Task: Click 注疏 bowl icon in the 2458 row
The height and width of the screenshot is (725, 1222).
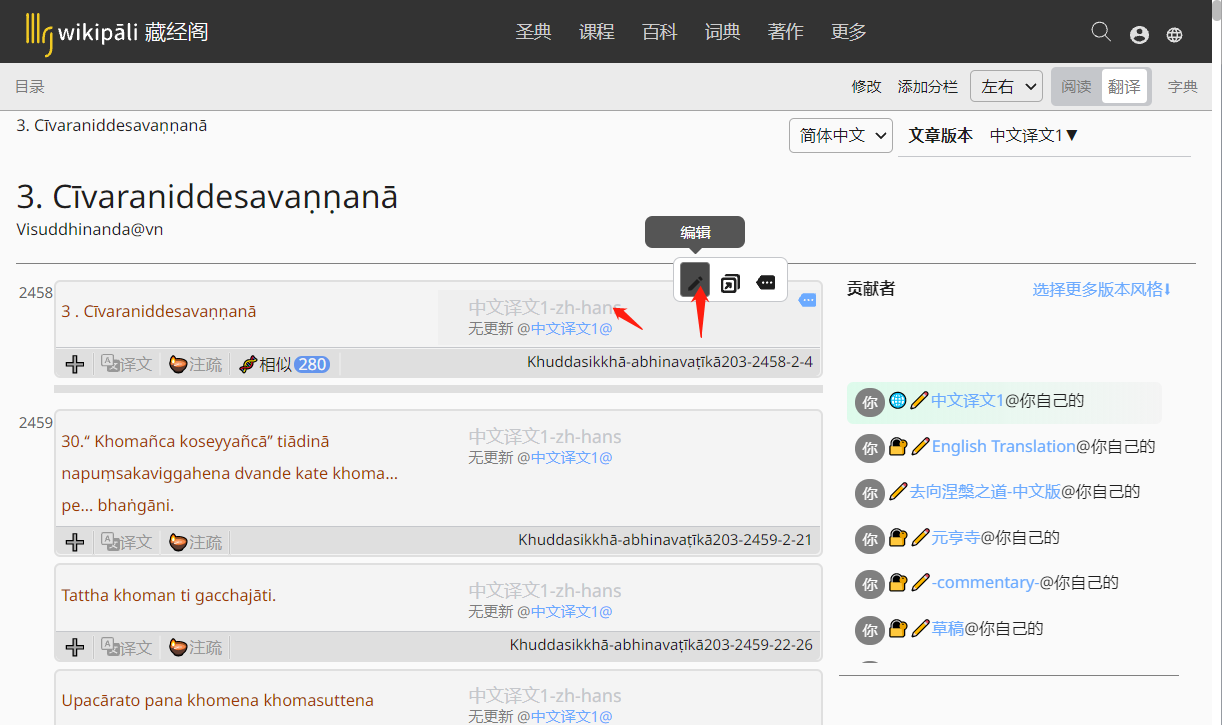Action: tap(195, 364)
